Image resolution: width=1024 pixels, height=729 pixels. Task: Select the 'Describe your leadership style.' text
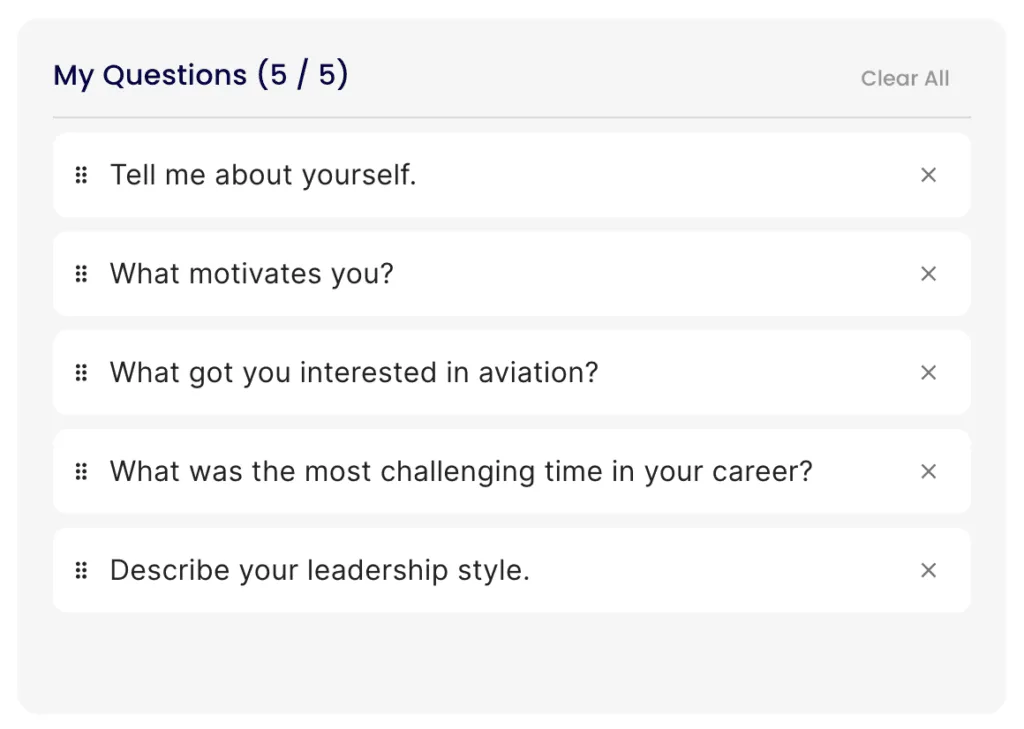point(320,570)
